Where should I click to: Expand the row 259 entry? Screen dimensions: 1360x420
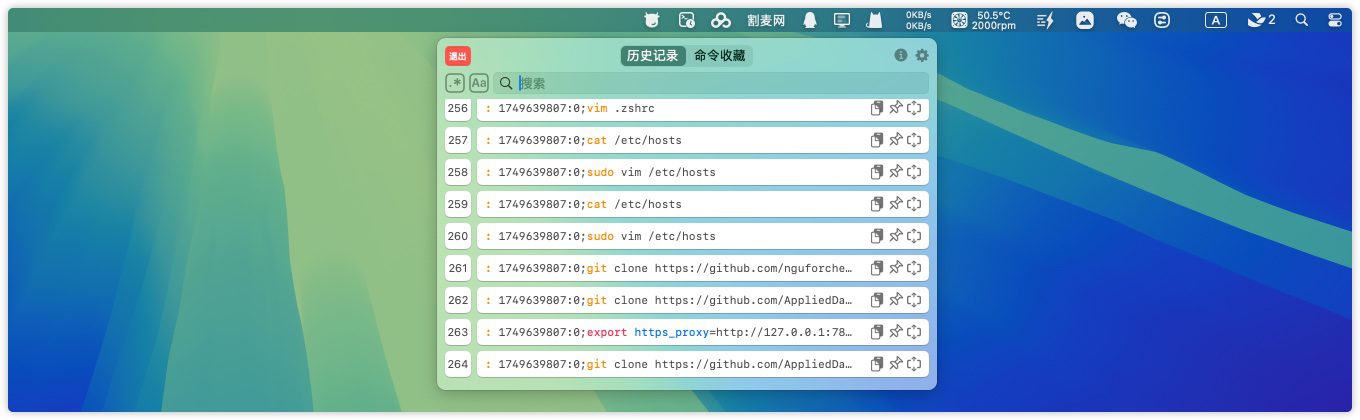914,204
